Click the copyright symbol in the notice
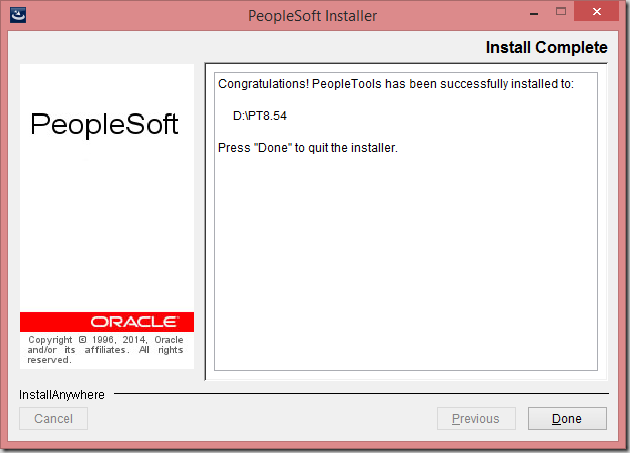This screenshot has height=453, width=630. (x=82, y=340)
